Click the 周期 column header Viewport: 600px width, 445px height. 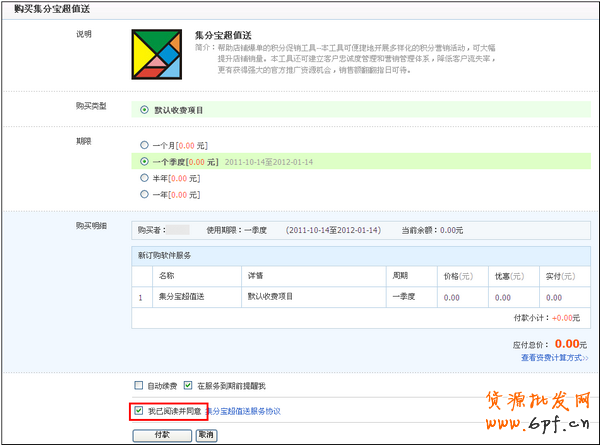tap(400, 275)
